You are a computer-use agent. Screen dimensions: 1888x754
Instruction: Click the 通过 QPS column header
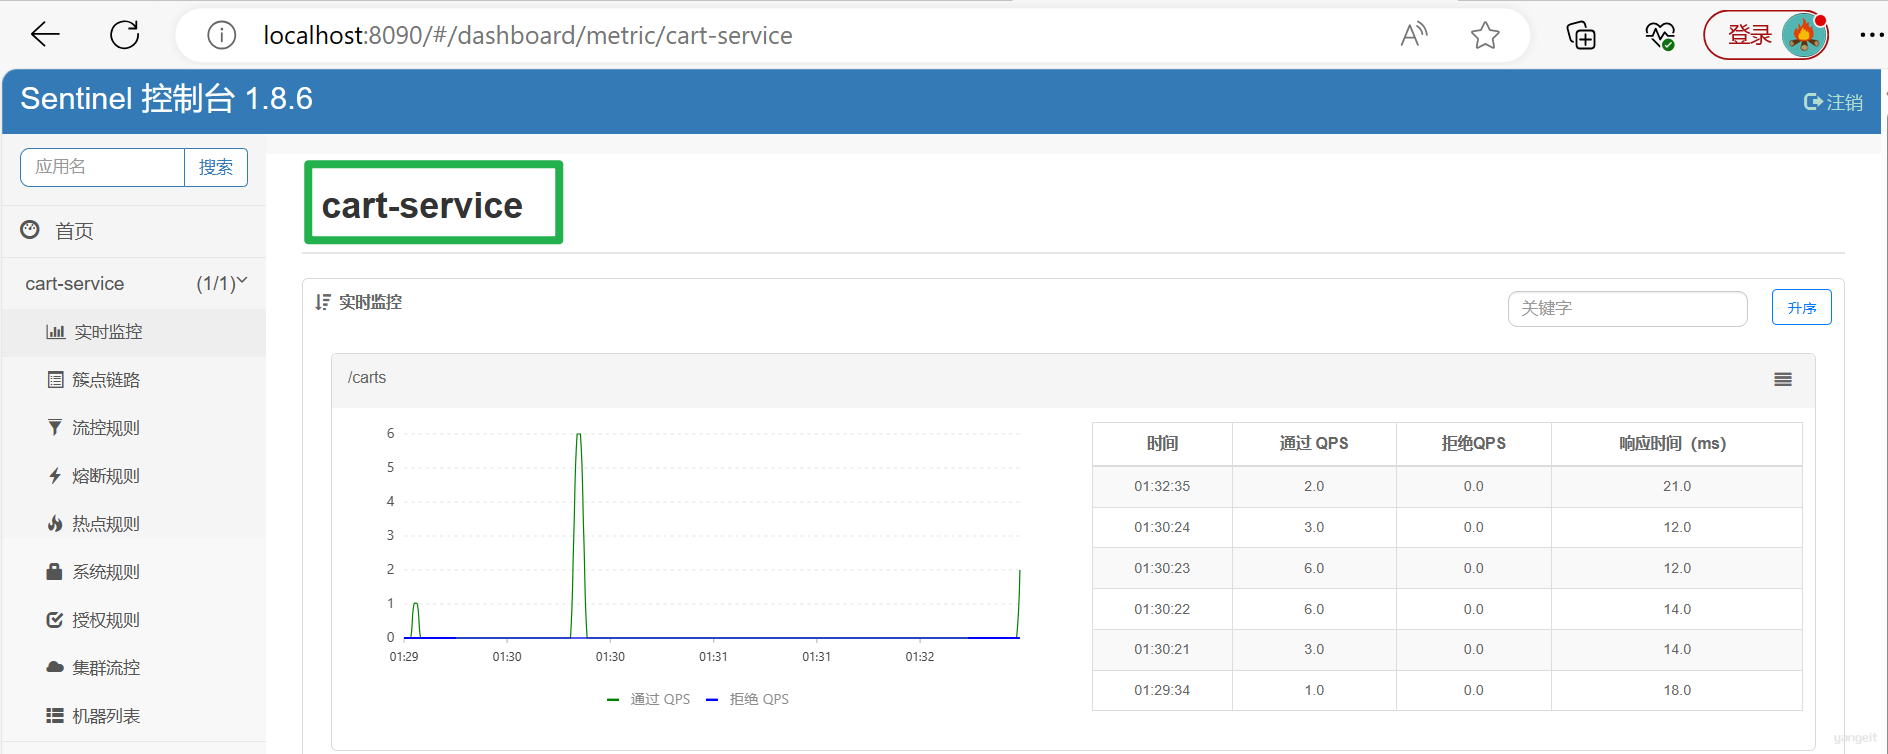1314,443
